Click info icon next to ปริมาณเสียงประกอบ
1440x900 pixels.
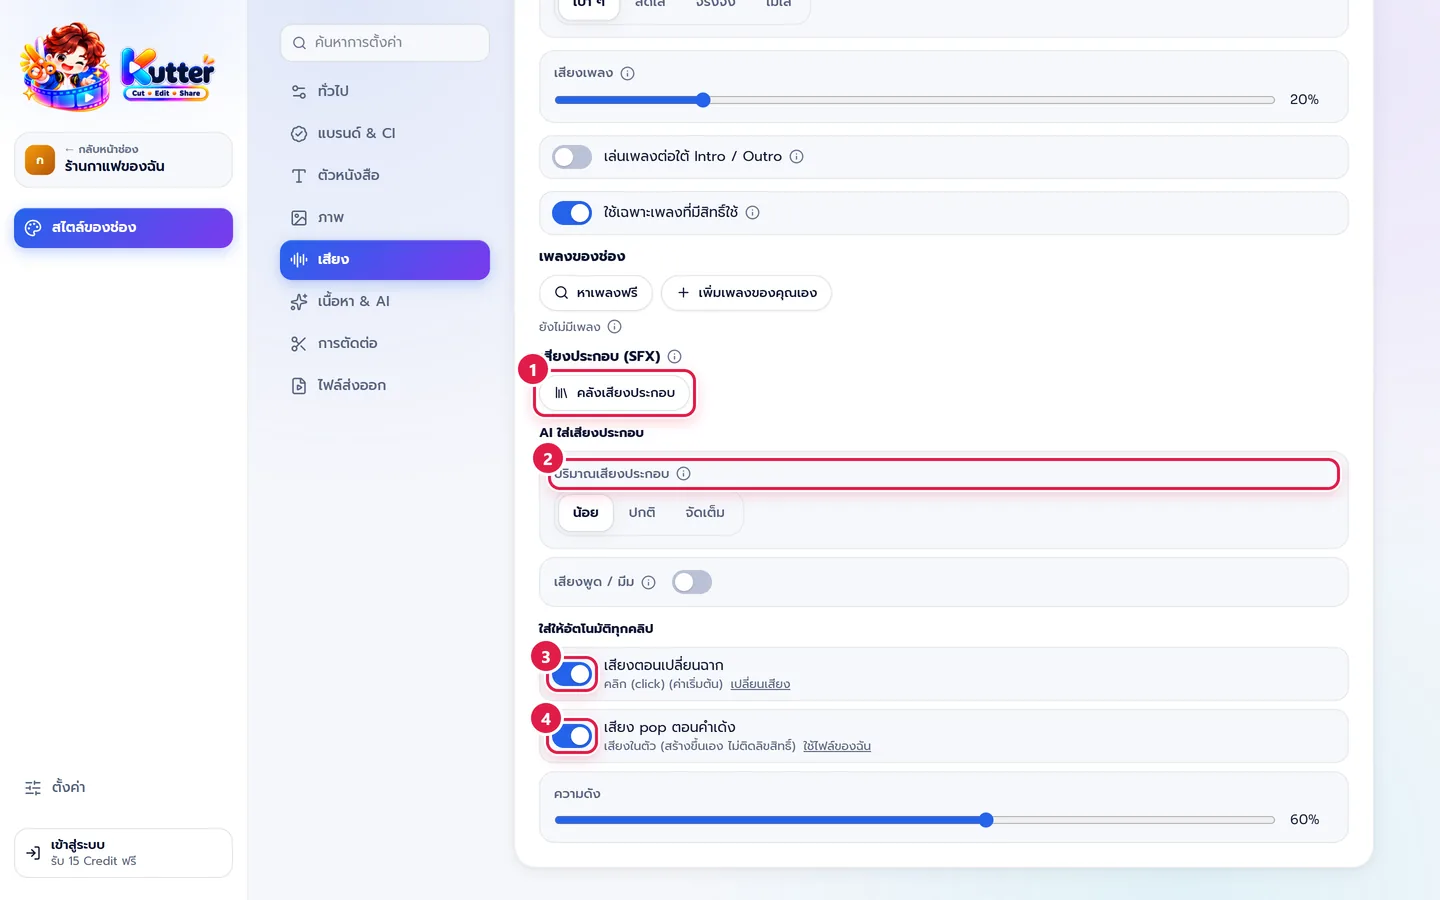pos(684,473)
